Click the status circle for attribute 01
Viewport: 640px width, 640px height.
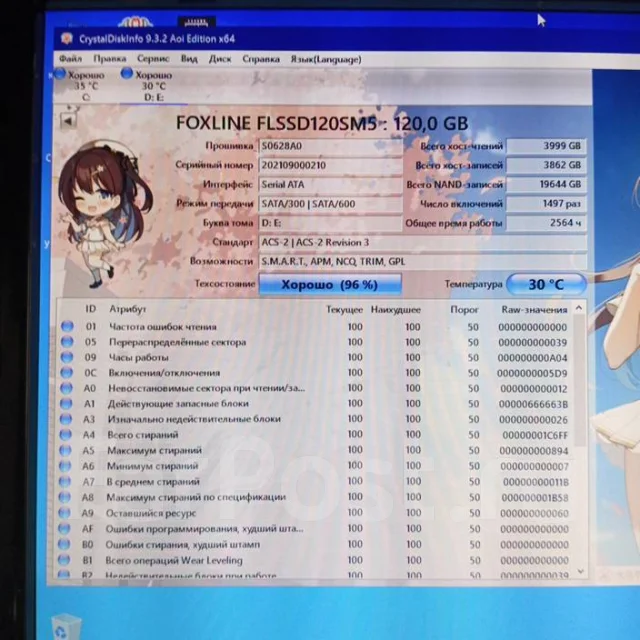tap(67, 326)
